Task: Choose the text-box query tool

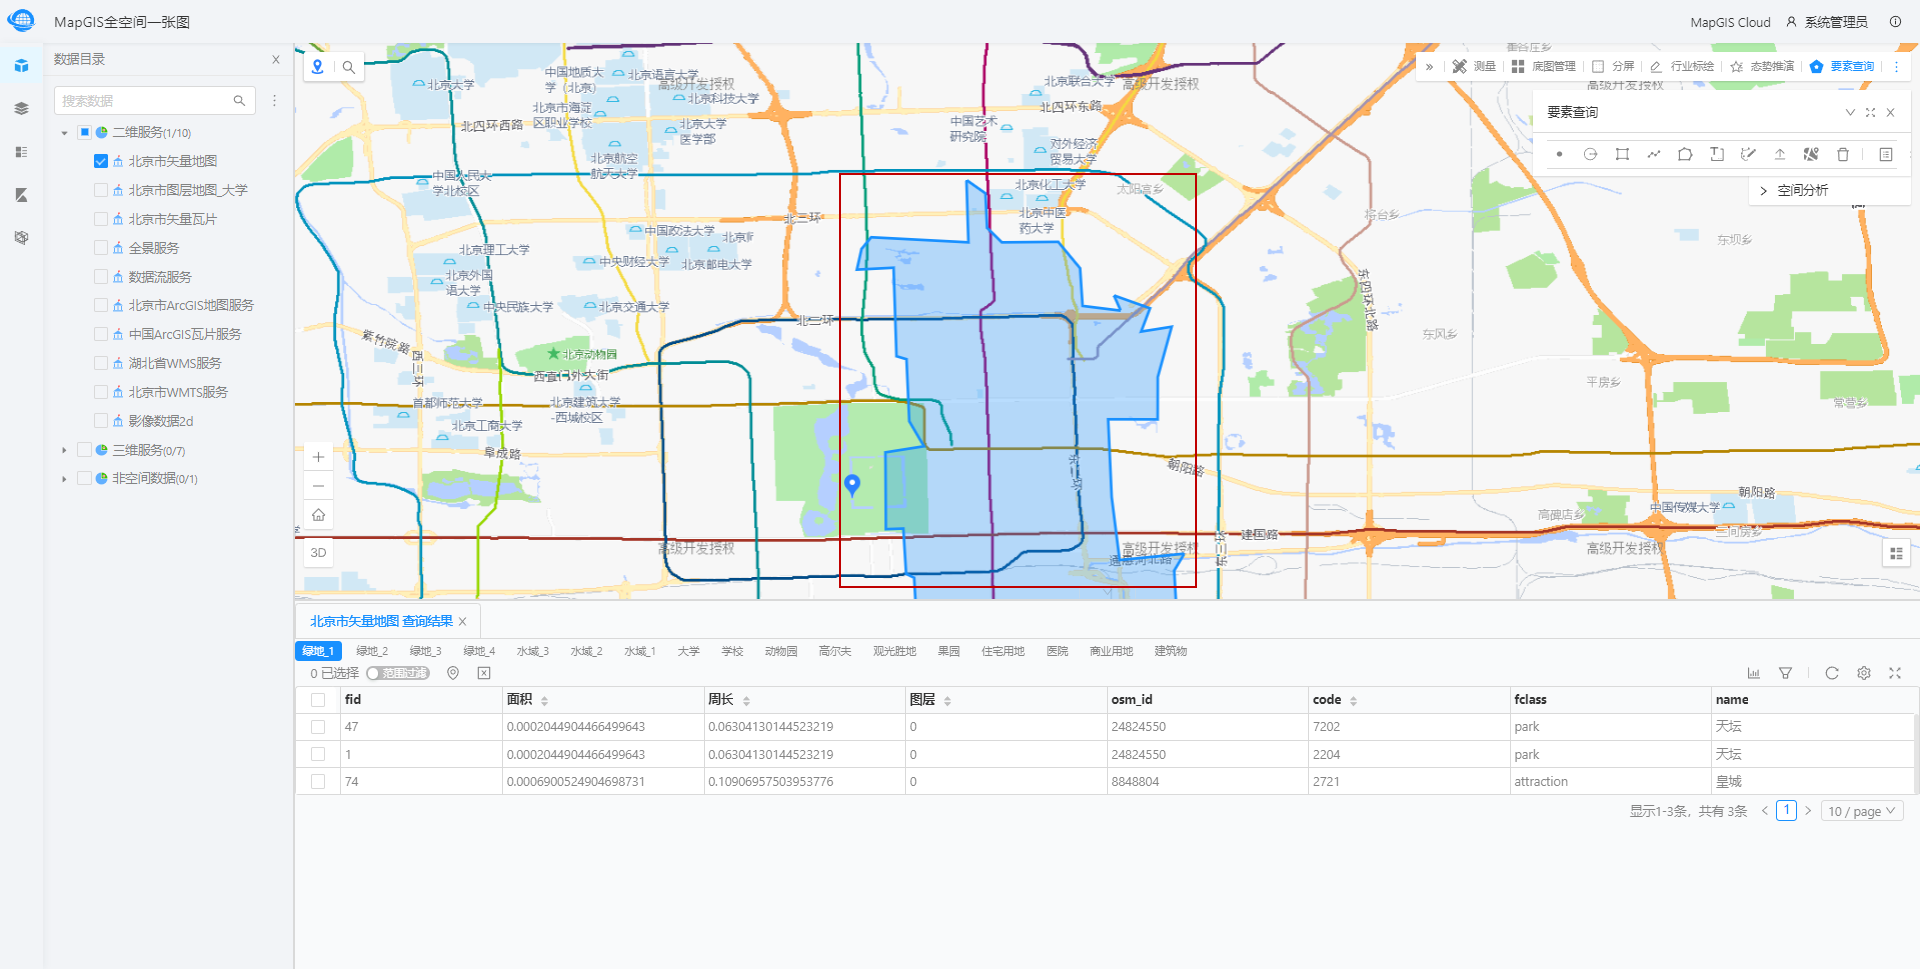Action: pos(1717,154)
